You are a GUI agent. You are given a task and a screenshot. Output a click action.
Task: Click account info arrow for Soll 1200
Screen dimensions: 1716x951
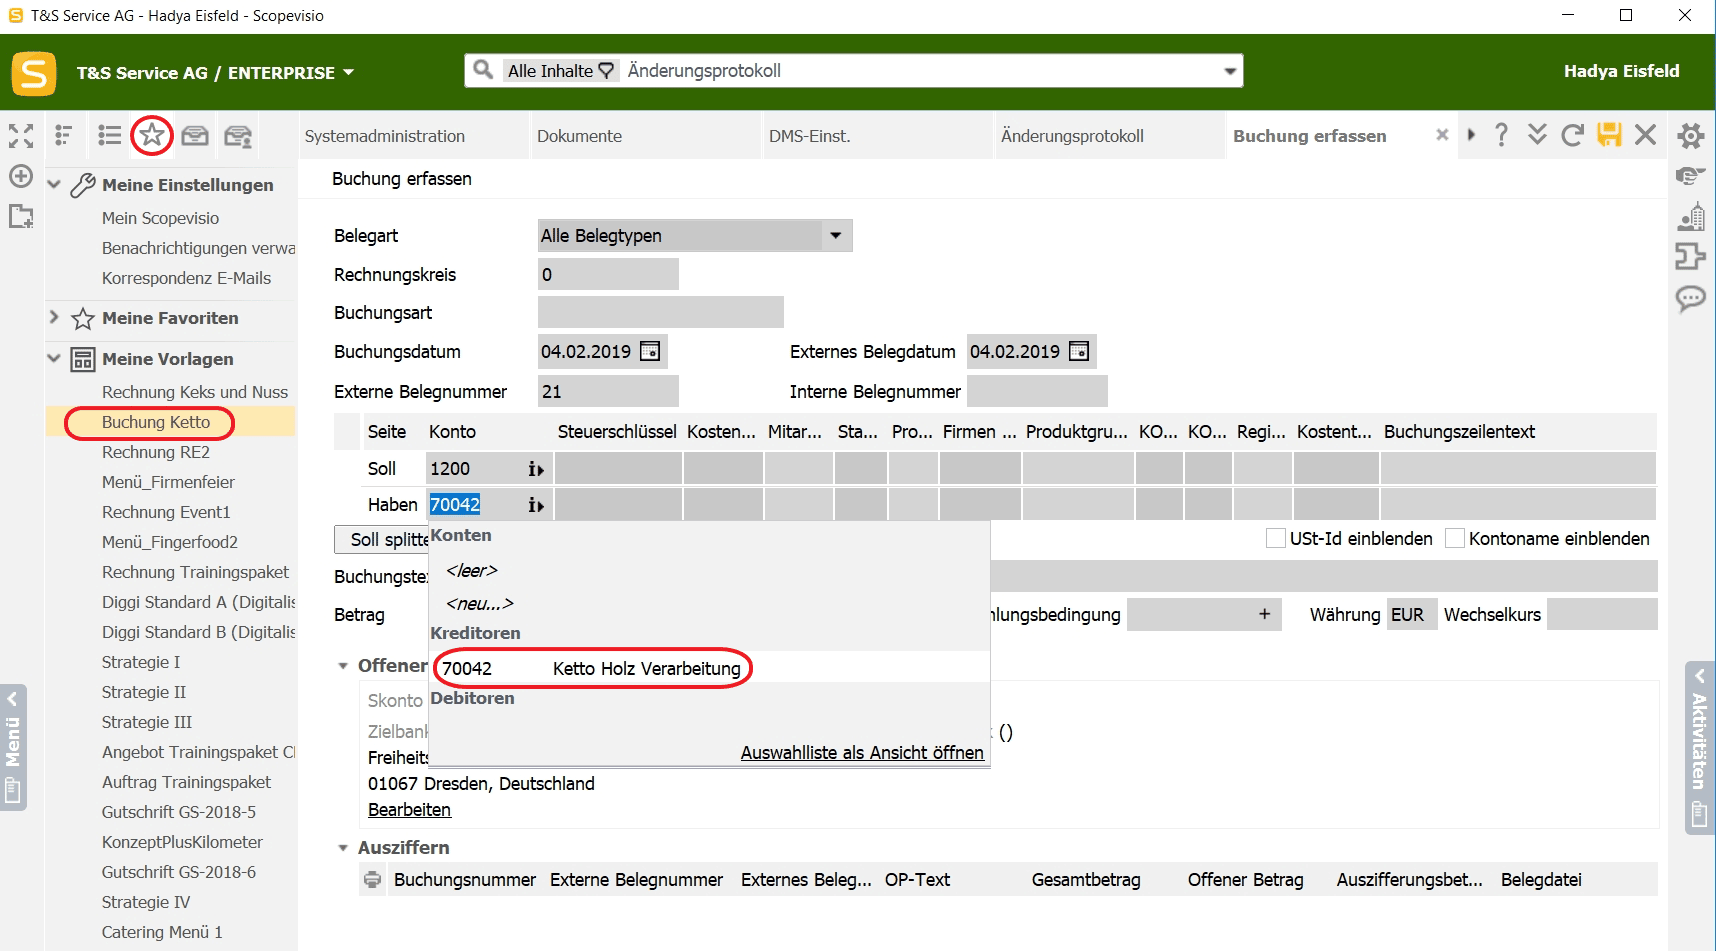pos(536,469)
